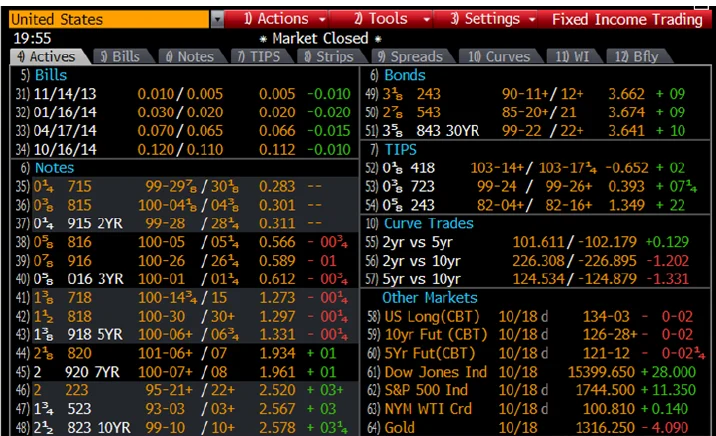Switch to the TIPS tab
This screenshot has height=436, width=716.
(x=262, y=57)
